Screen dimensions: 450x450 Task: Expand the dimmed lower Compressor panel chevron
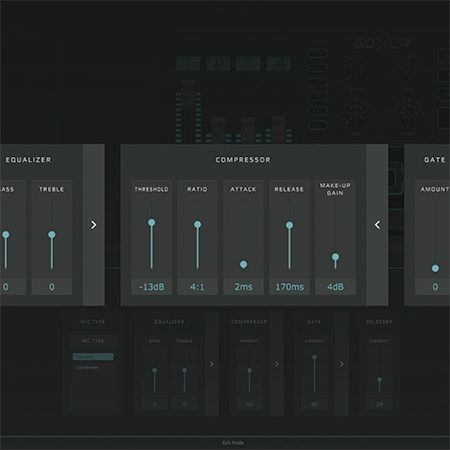pyautogui.click(x=277, y=364)
